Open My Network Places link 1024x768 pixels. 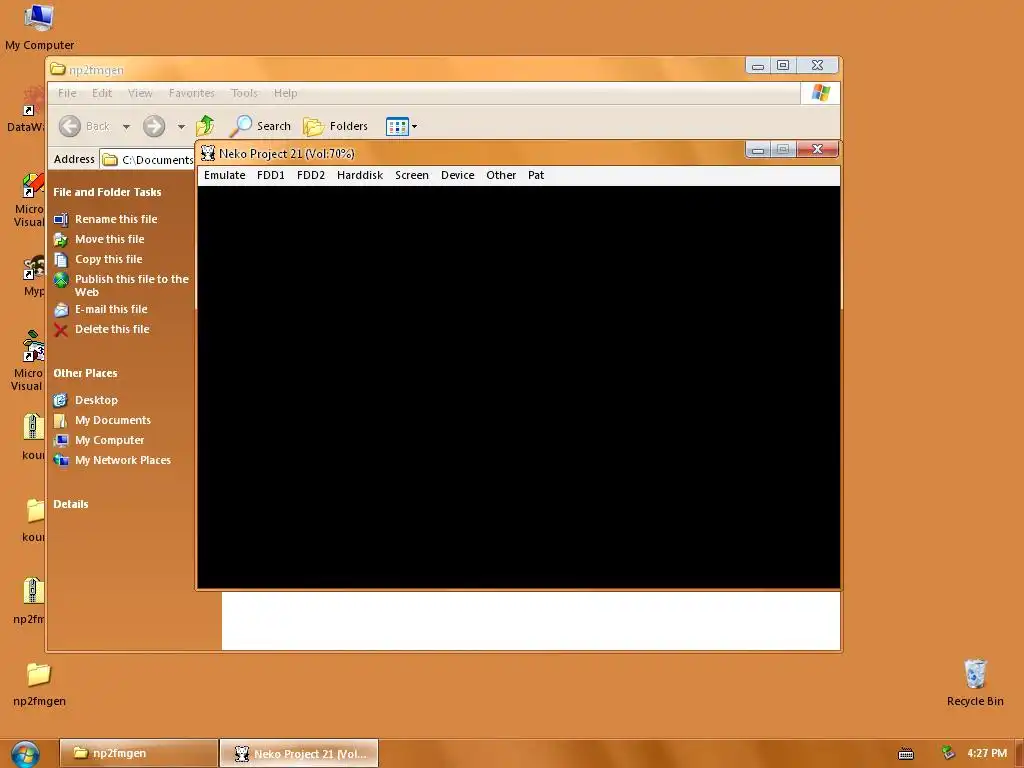coord(123,460)
